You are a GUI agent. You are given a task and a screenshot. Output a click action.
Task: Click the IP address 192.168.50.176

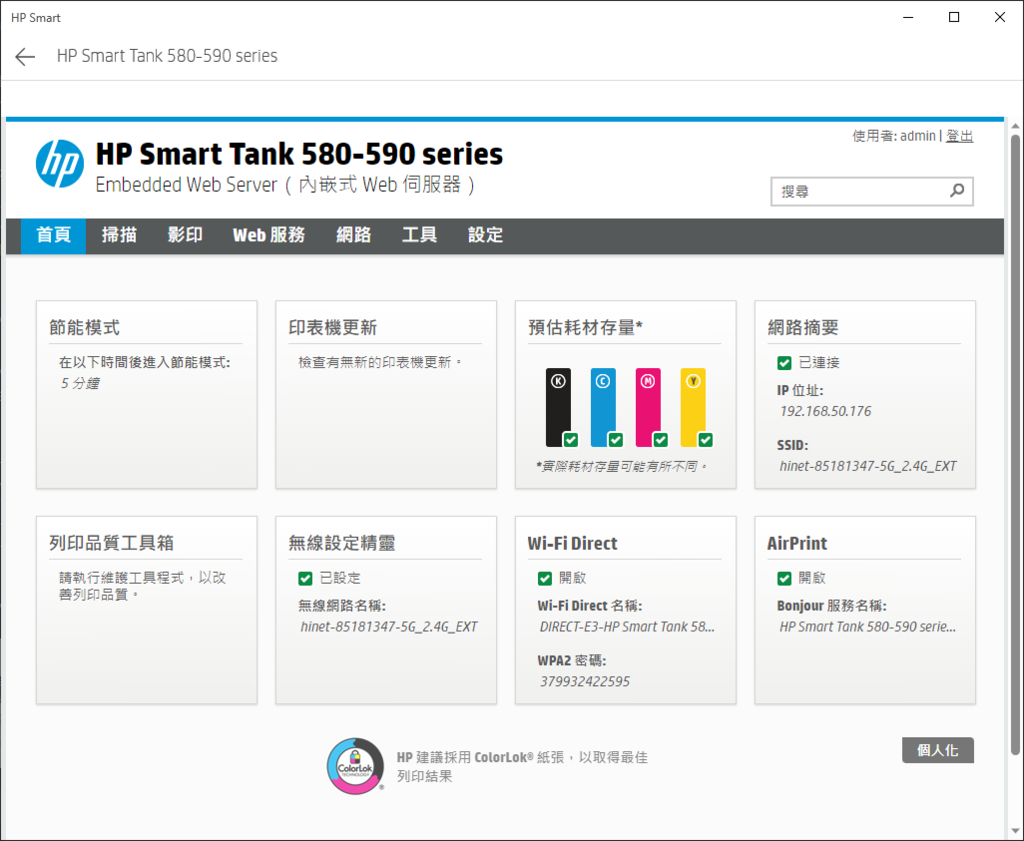tap(825, 411)
